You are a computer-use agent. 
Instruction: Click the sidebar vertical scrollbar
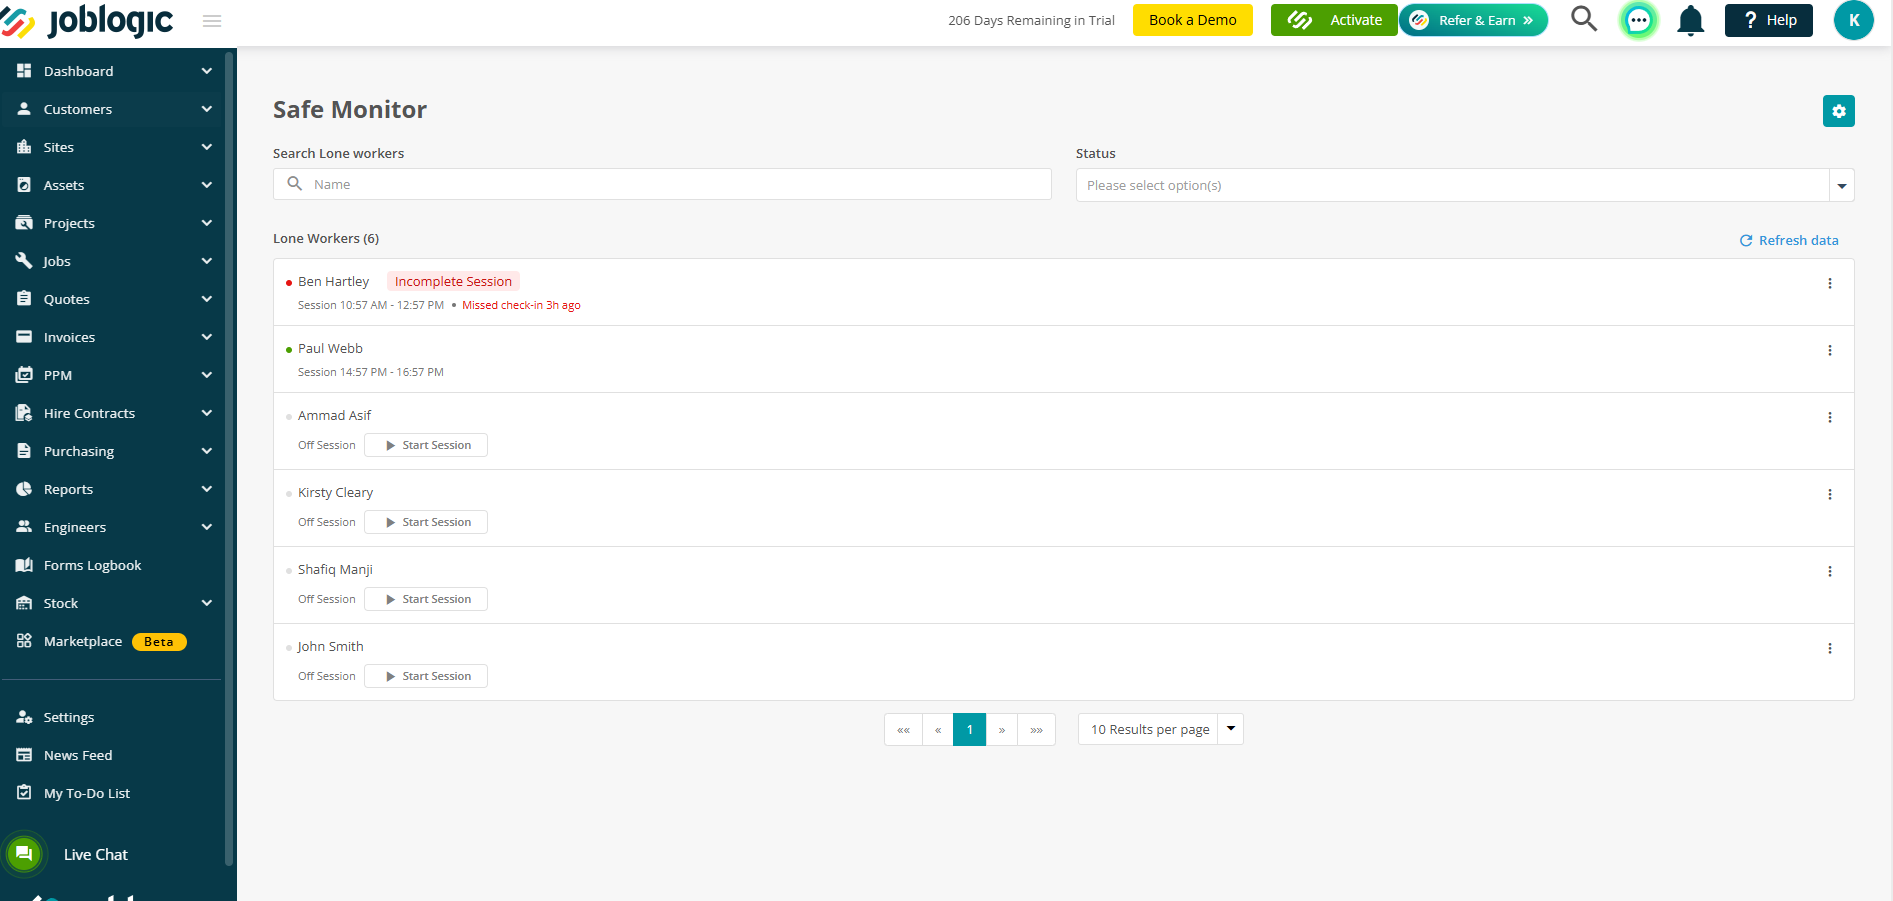[229, 460]
